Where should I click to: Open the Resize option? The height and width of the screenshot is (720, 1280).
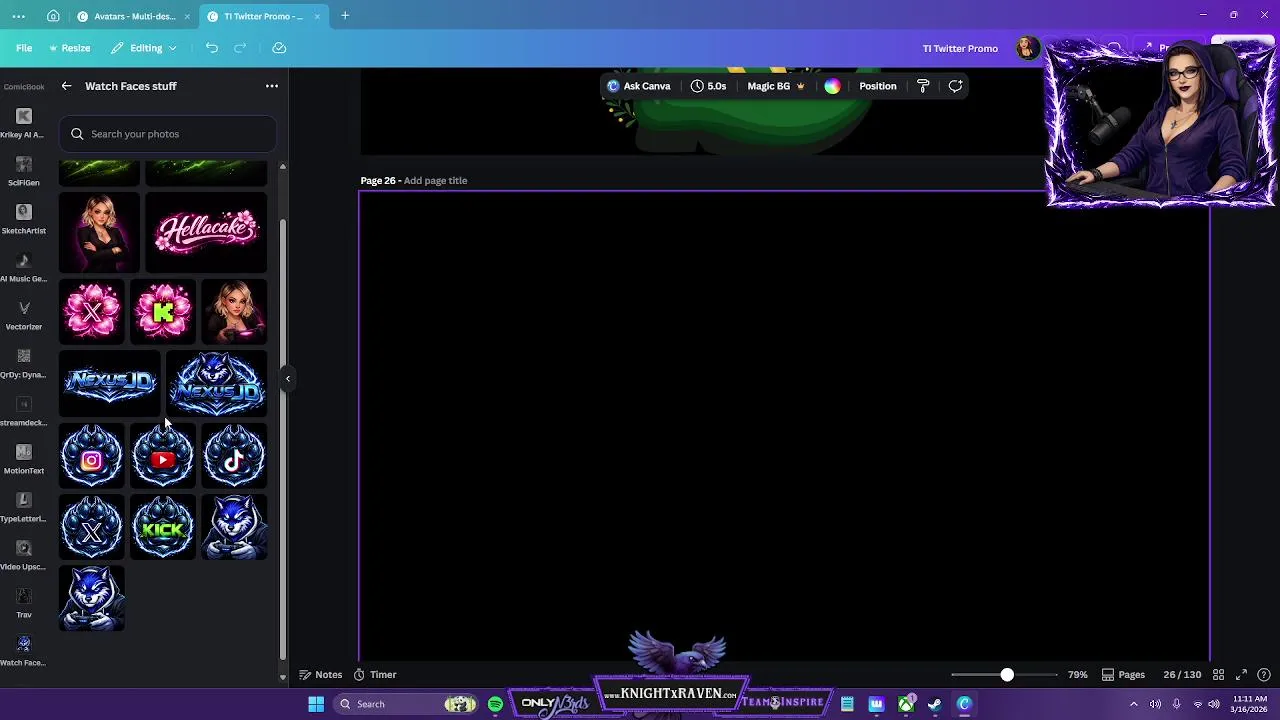pyautogui.click(x=70, y=48)
